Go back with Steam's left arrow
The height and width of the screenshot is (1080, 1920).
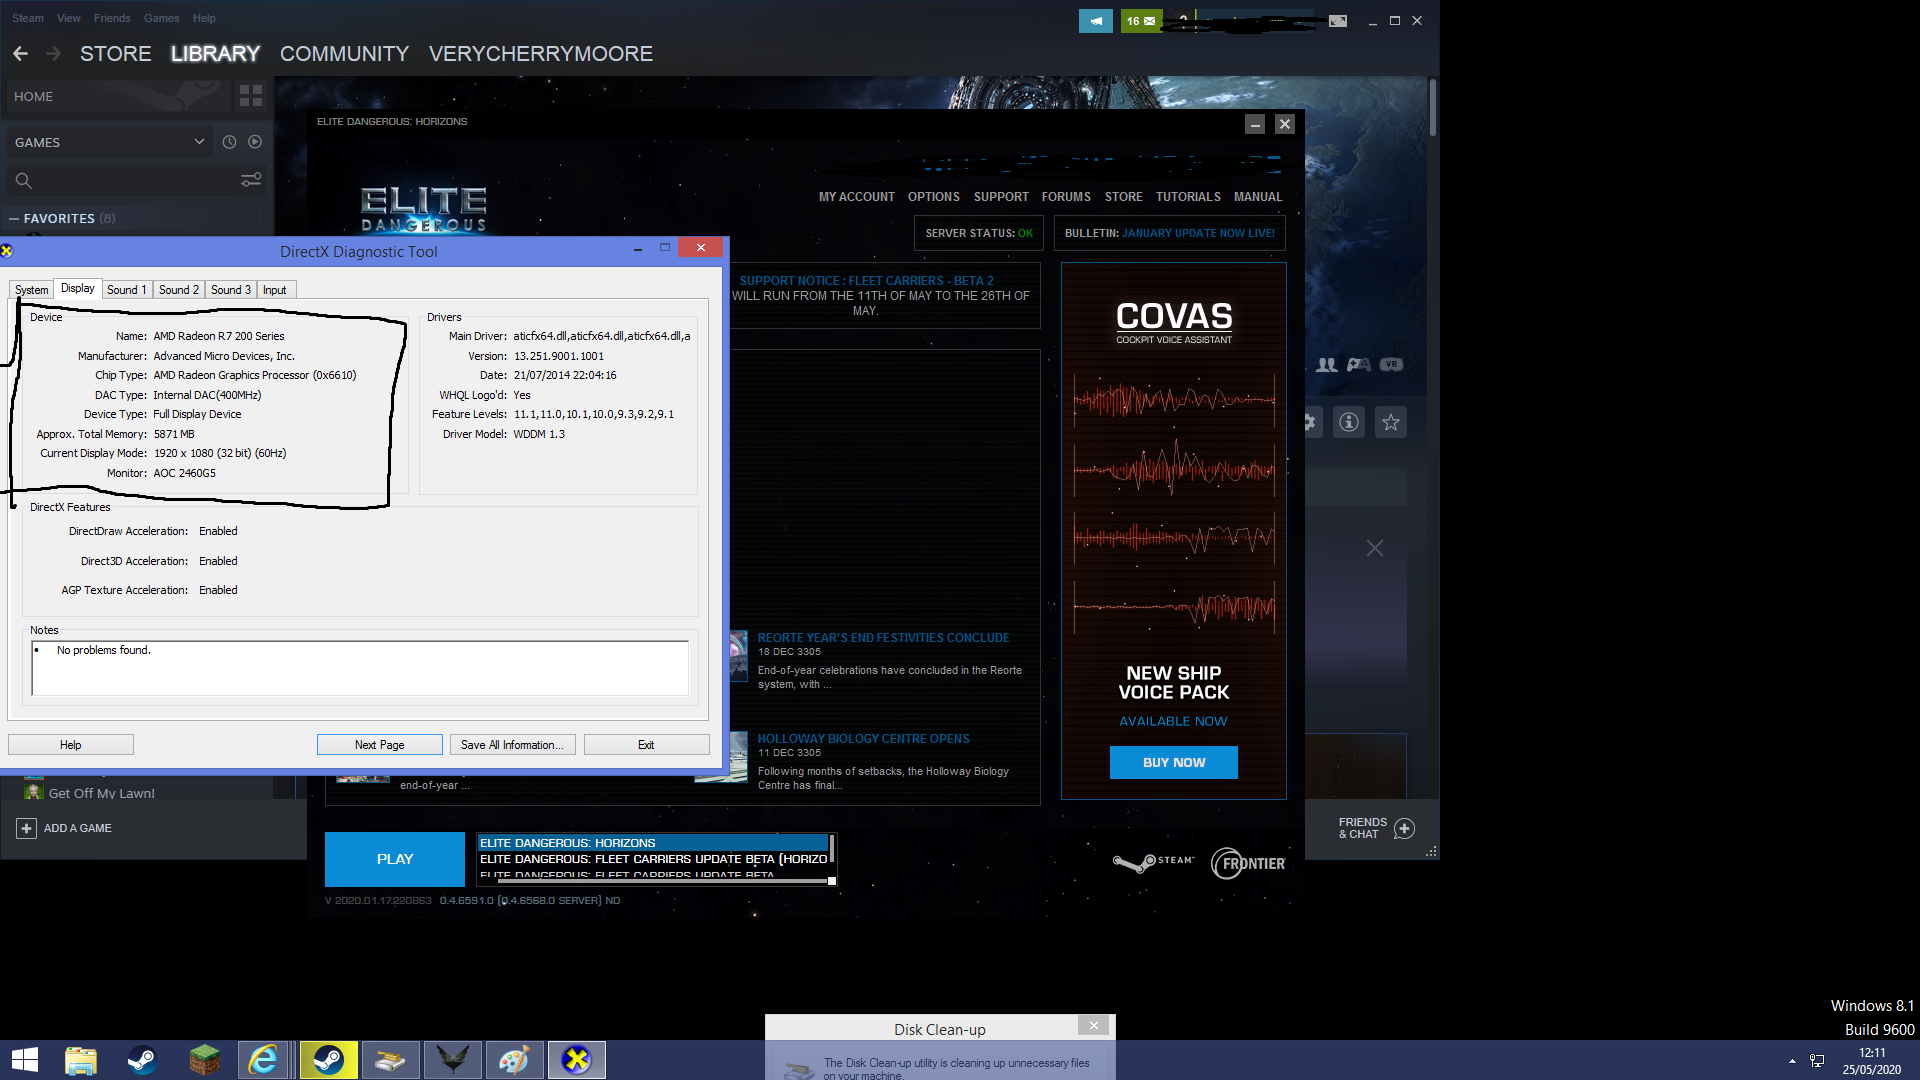click(20, 54)
